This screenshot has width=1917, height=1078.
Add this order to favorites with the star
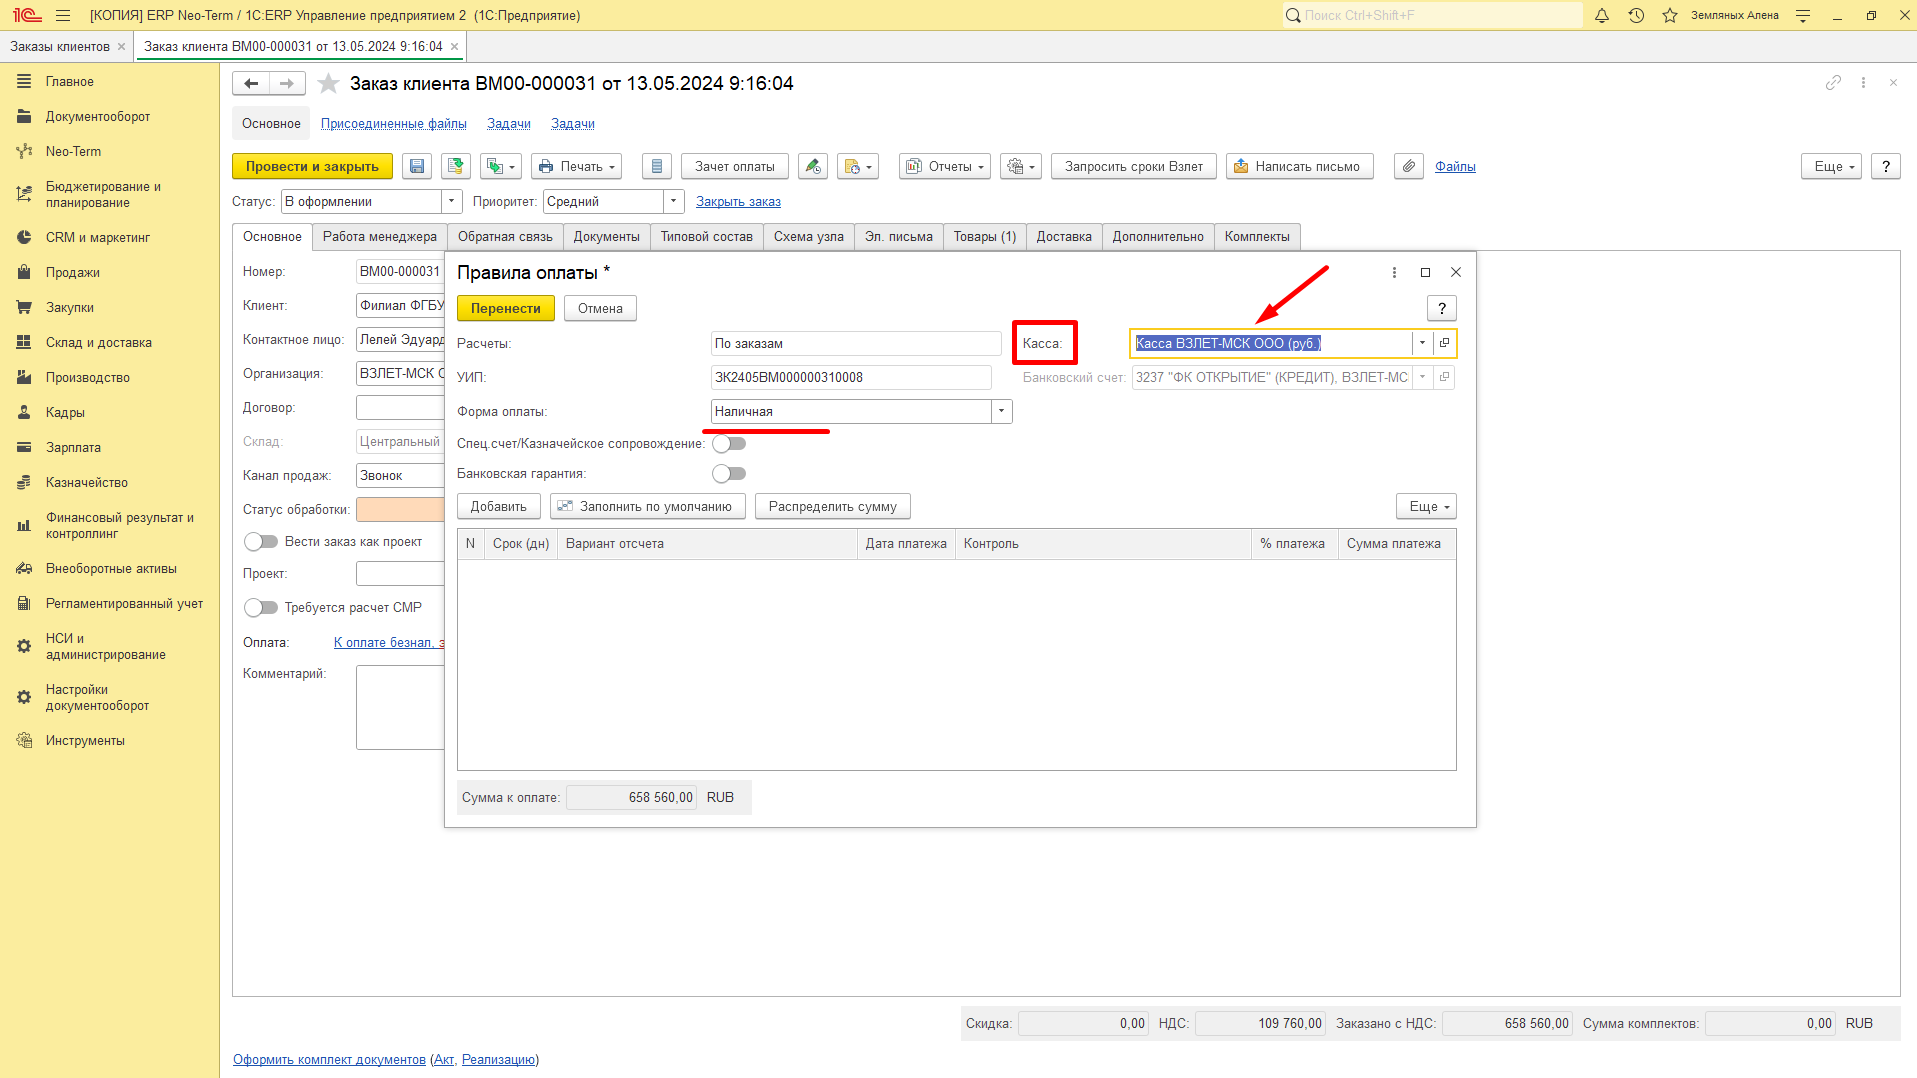click(328, 84)
